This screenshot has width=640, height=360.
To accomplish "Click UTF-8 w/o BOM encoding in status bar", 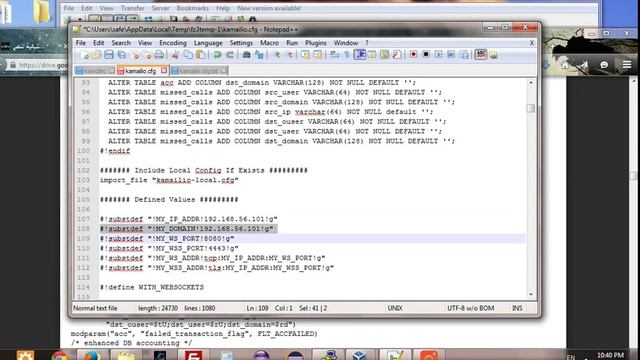I will coord(470,308).
